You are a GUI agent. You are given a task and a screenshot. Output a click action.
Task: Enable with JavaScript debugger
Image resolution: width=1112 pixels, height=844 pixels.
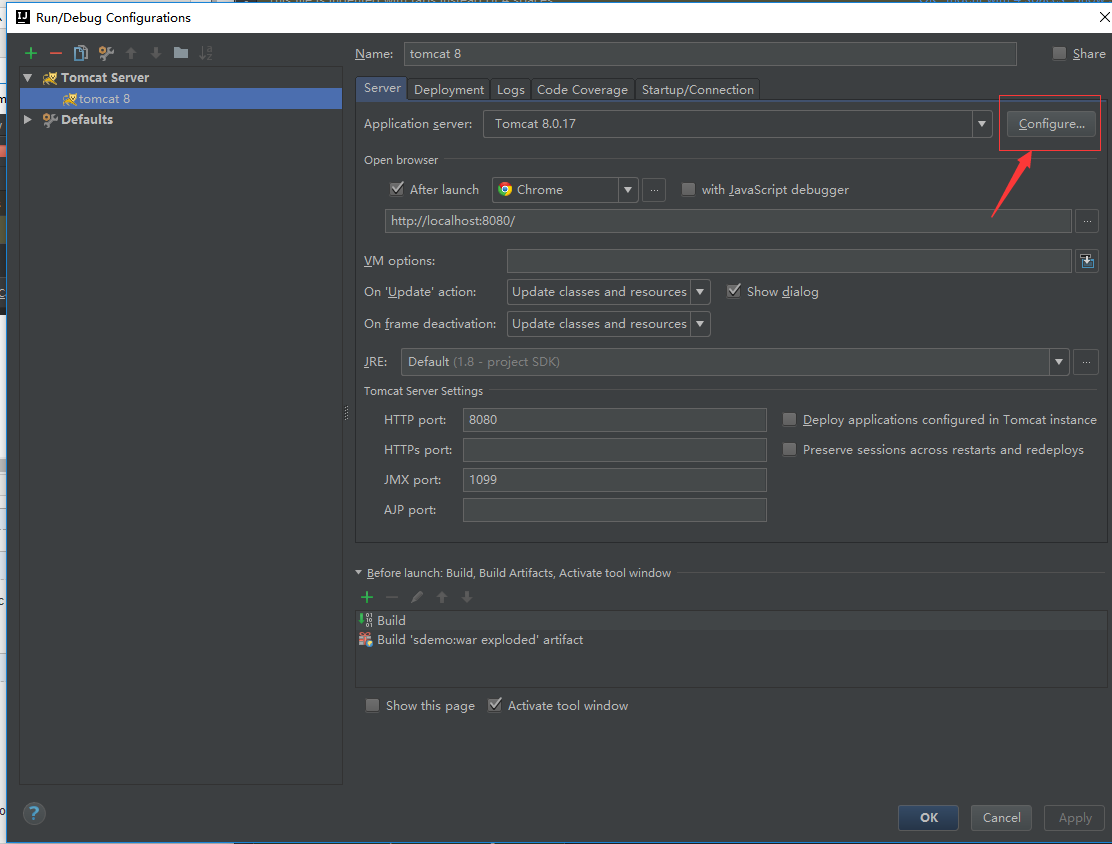pyautogui.click(x=688, y=189)
